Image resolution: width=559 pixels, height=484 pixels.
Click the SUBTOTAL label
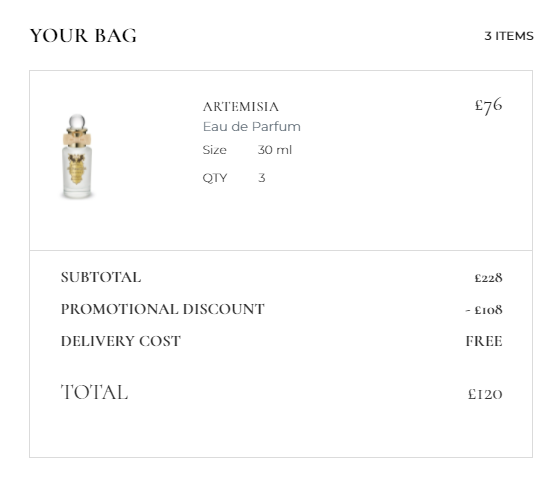(101, 277)
